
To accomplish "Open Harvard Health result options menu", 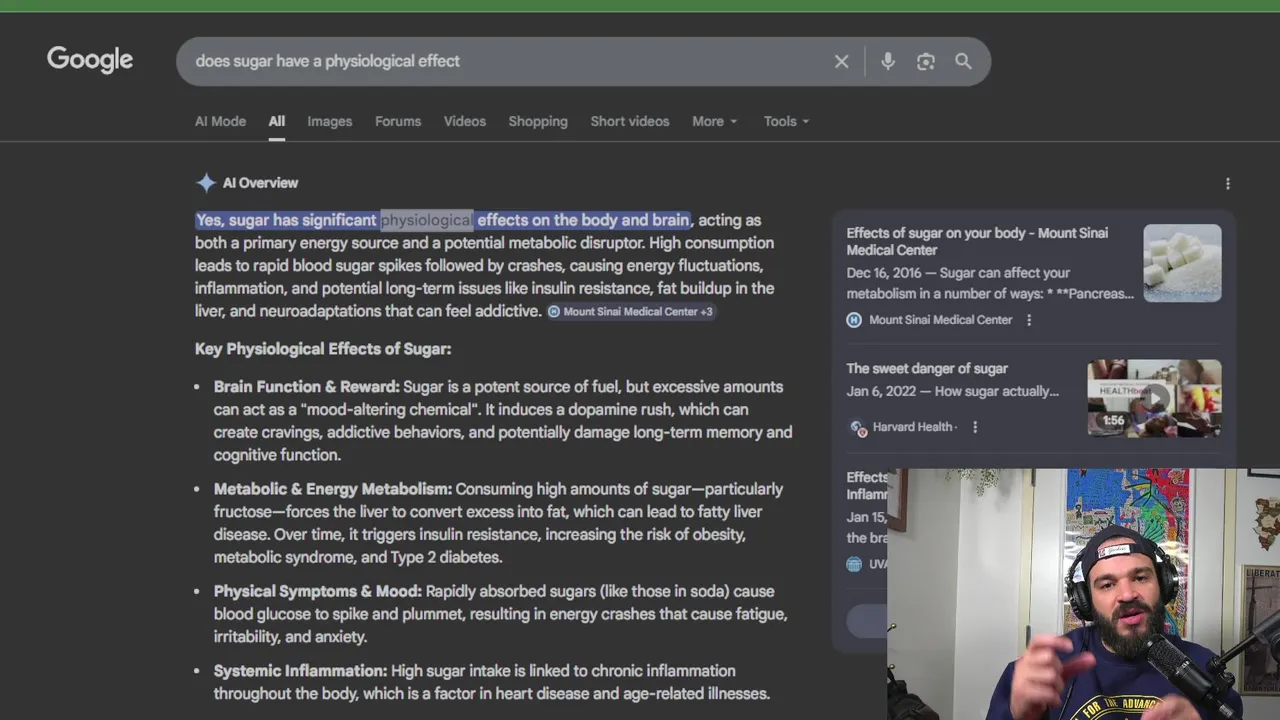I will [975, 427].
